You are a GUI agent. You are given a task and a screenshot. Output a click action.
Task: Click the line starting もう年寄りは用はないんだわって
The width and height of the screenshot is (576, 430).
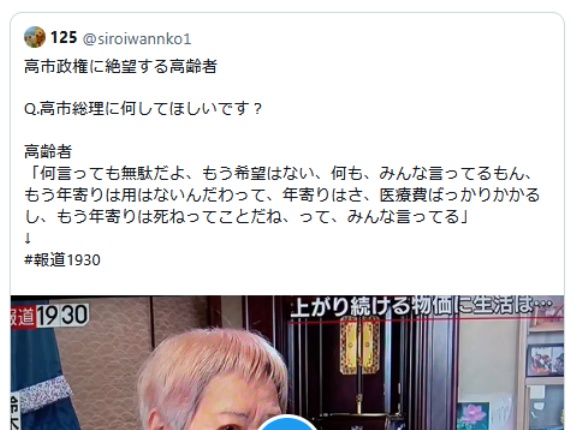[282, 195]
